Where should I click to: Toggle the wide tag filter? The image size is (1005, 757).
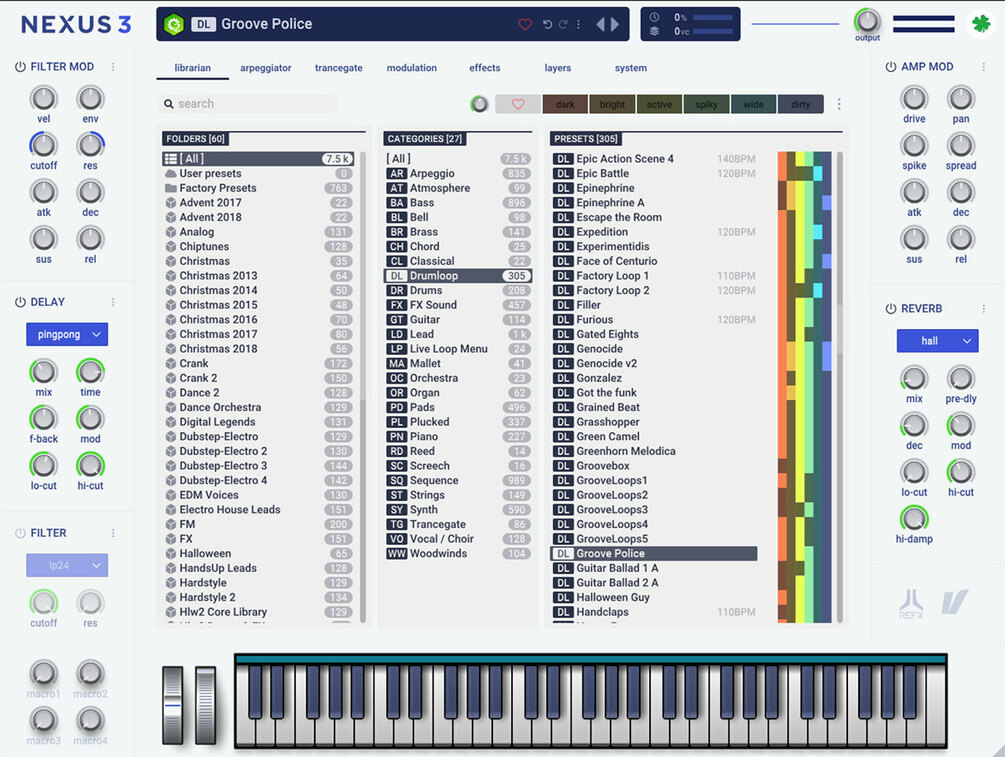753,104
